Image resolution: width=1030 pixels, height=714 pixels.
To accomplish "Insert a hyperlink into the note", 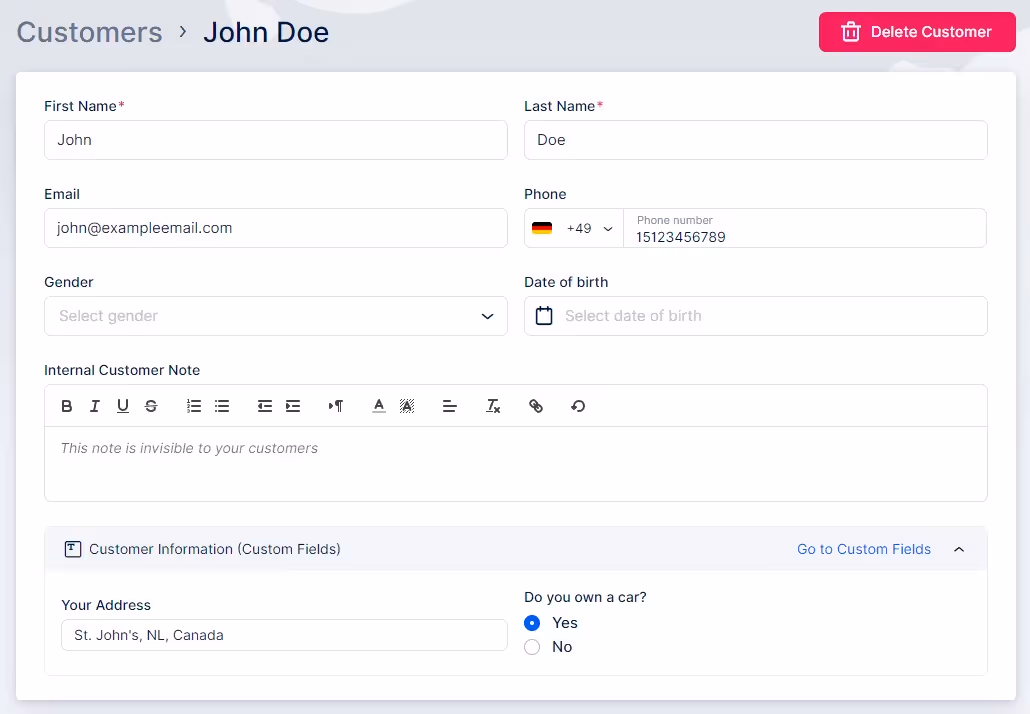I will tap(536, 406).
